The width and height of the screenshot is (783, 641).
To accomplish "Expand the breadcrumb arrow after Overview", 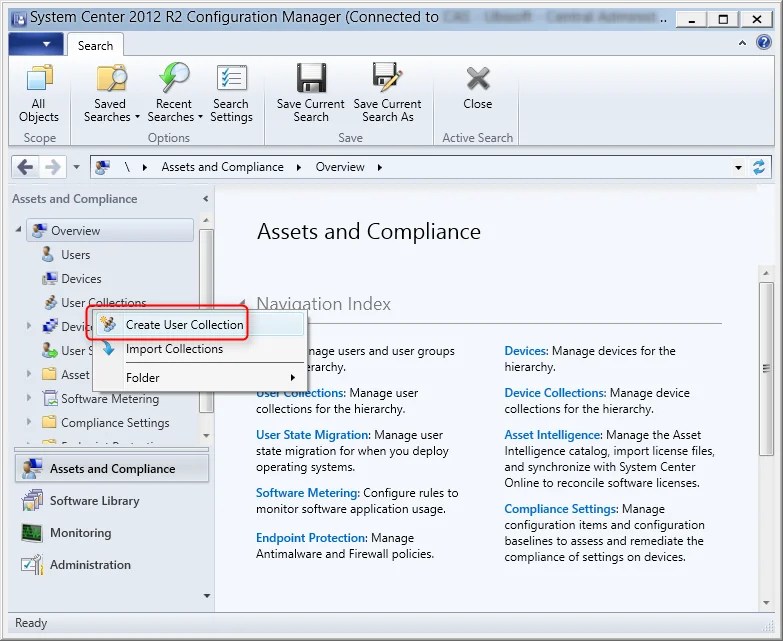I will (380, 167).
